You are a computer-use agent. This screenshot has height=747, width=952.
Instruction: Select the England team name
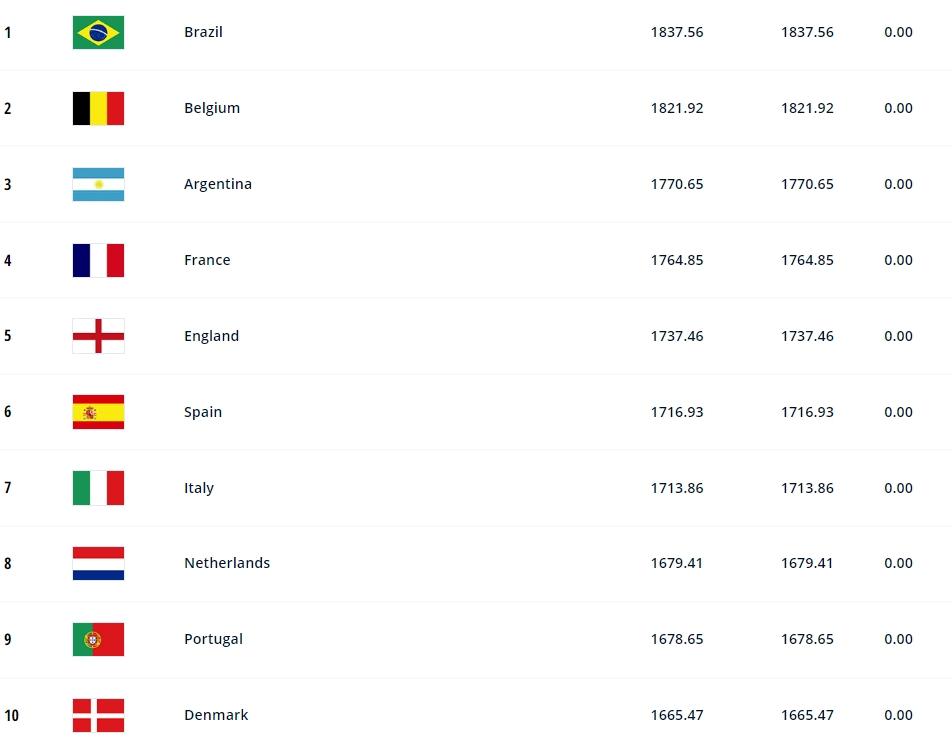(211, 336)
